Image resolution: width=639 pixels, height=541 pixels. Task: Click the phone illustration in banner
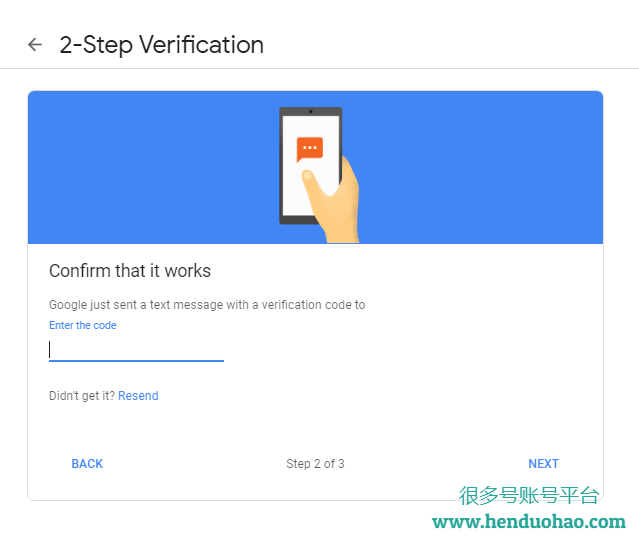[311, 166]
